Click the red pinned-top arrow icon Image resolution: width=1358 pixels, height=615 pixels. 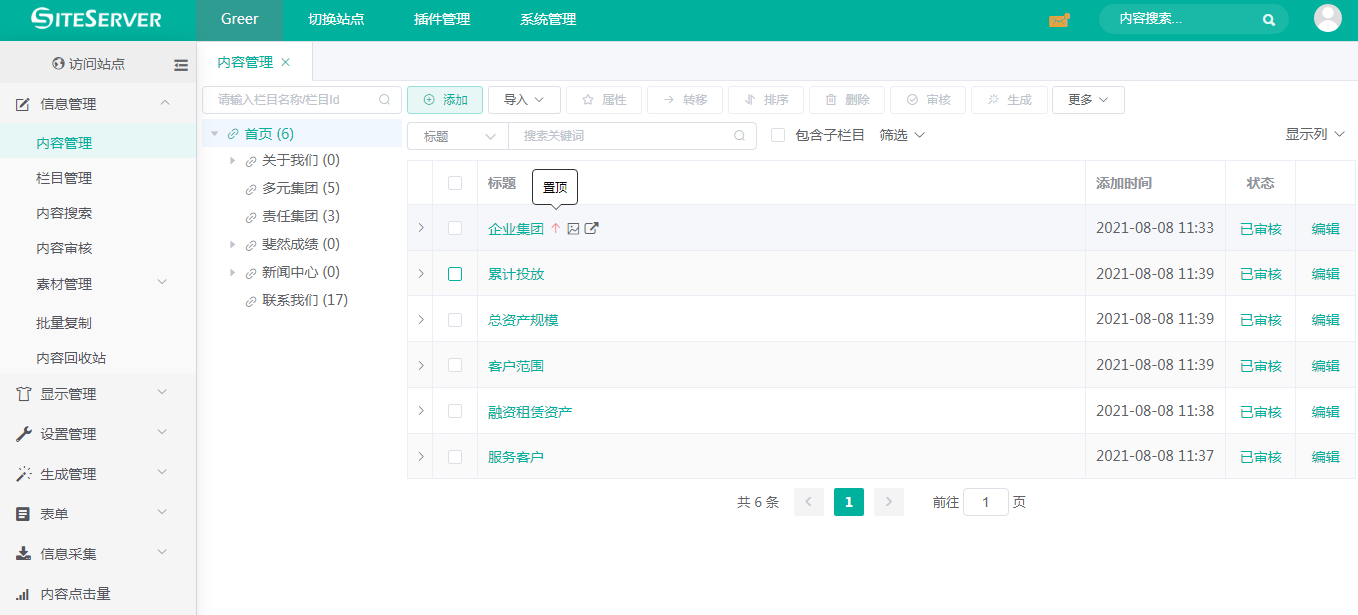click(x=556, y=229)
